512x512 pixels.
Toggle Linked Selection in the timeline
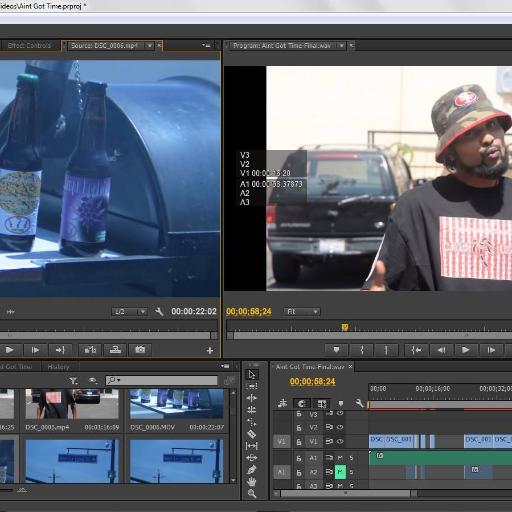[x=321, y=404]
